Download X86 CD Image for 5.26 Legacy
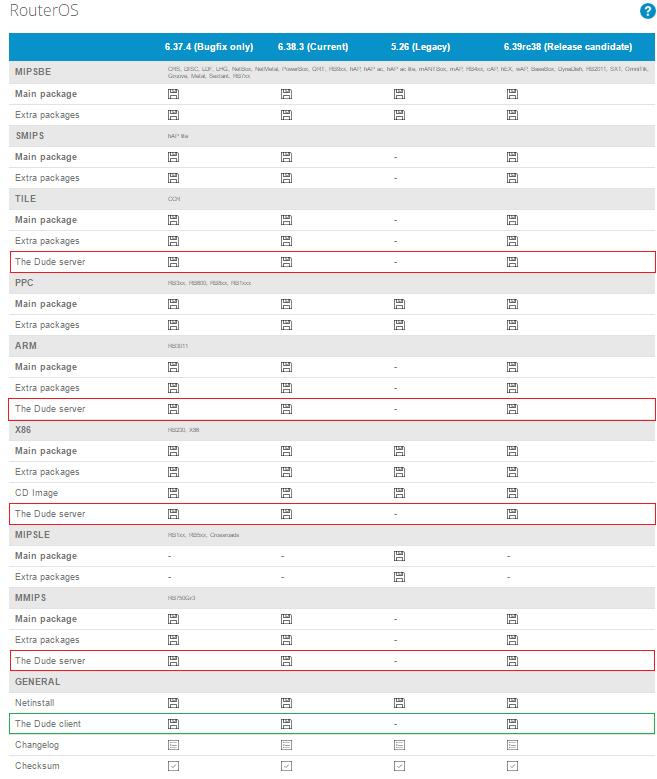657x779 pixels. click(399, 493)
